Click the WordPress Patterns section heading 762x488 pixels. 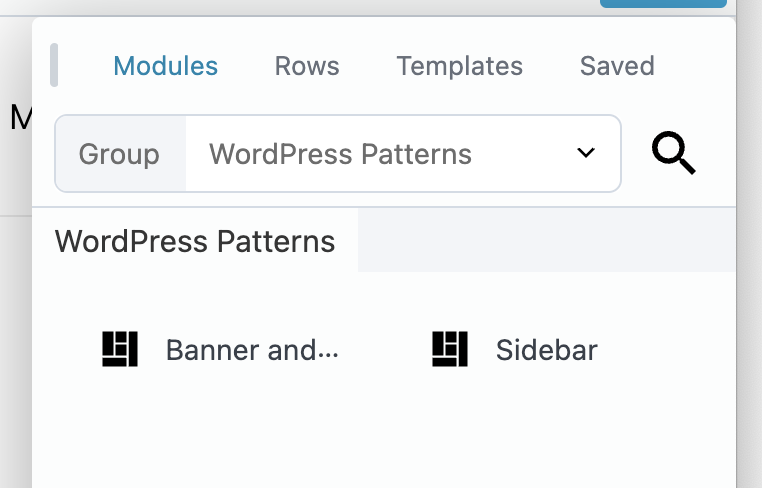click(195, 241)
